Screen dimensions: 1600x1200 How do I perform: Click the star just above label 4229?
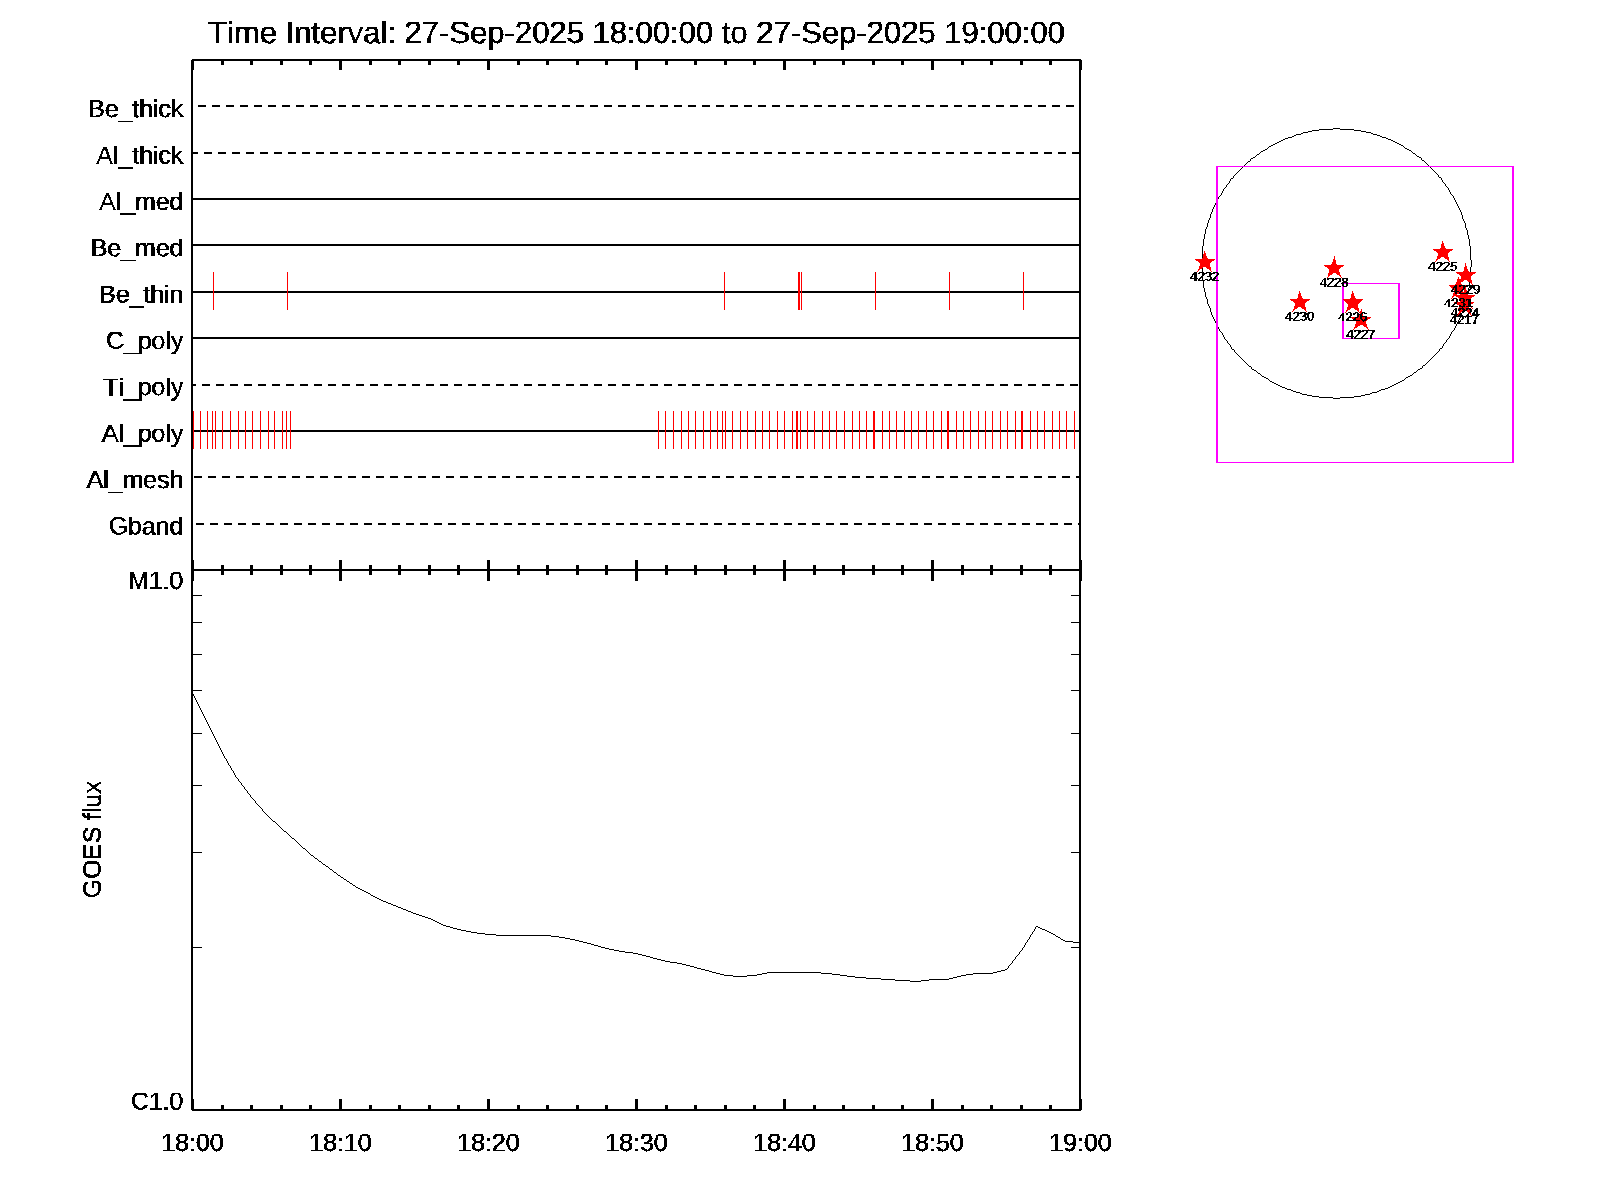[1465, 275]
